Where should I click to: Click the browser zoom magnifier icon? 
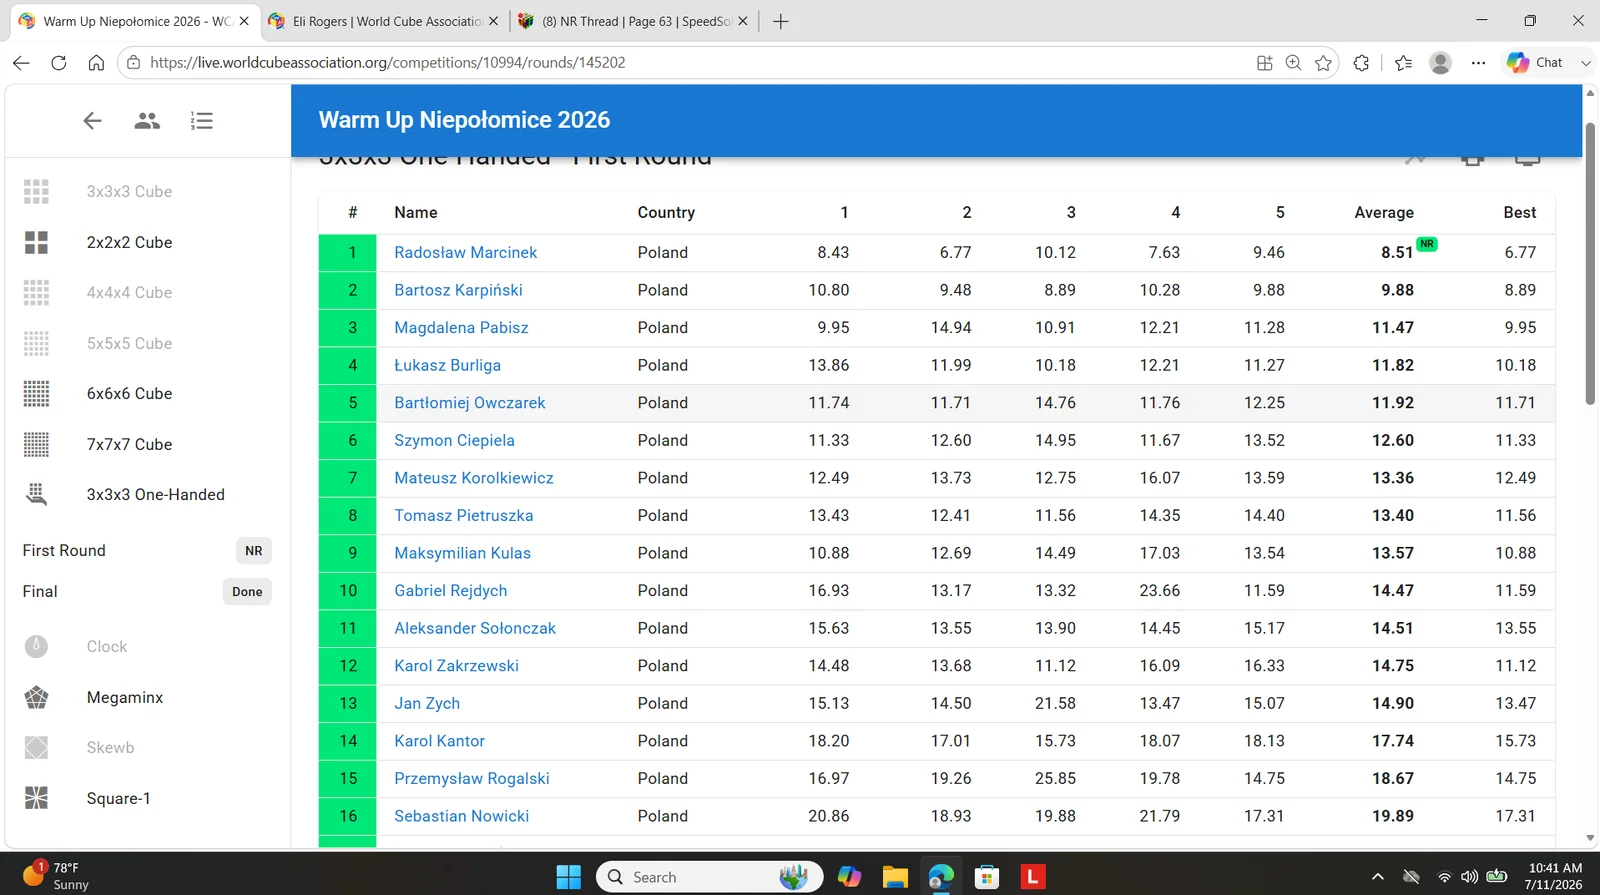1293,62
